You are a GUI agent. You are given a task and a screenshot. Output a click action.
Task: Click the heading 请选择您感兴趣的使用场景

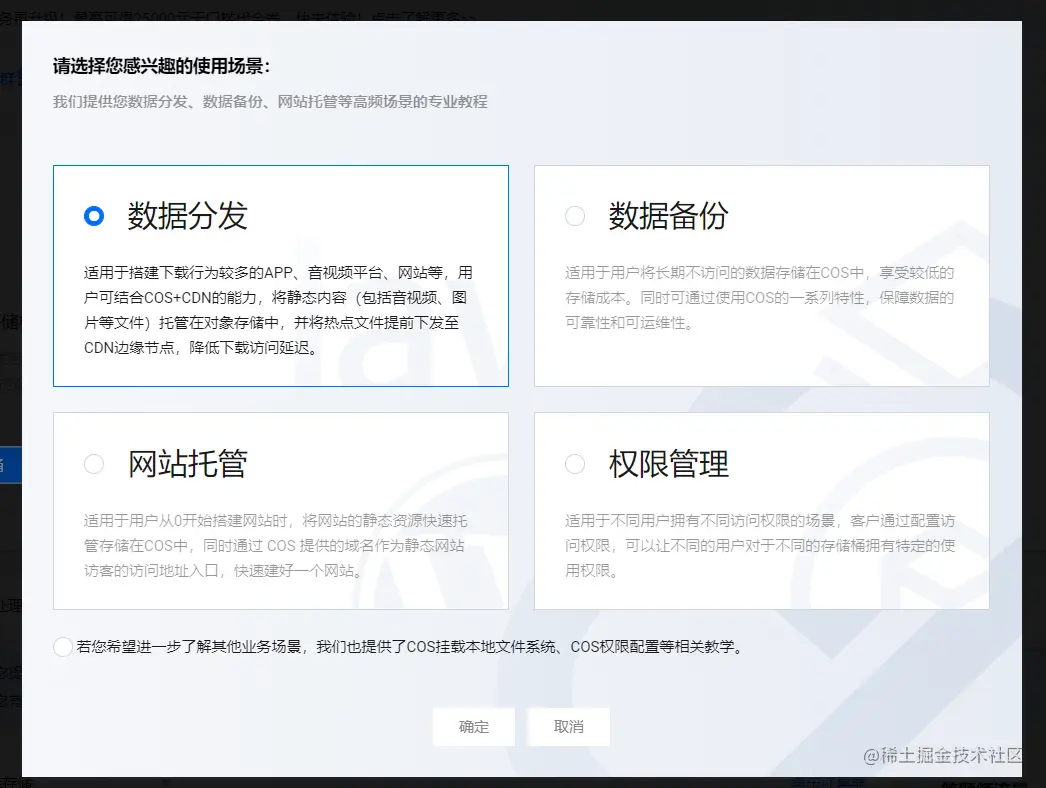pos(161,66)
